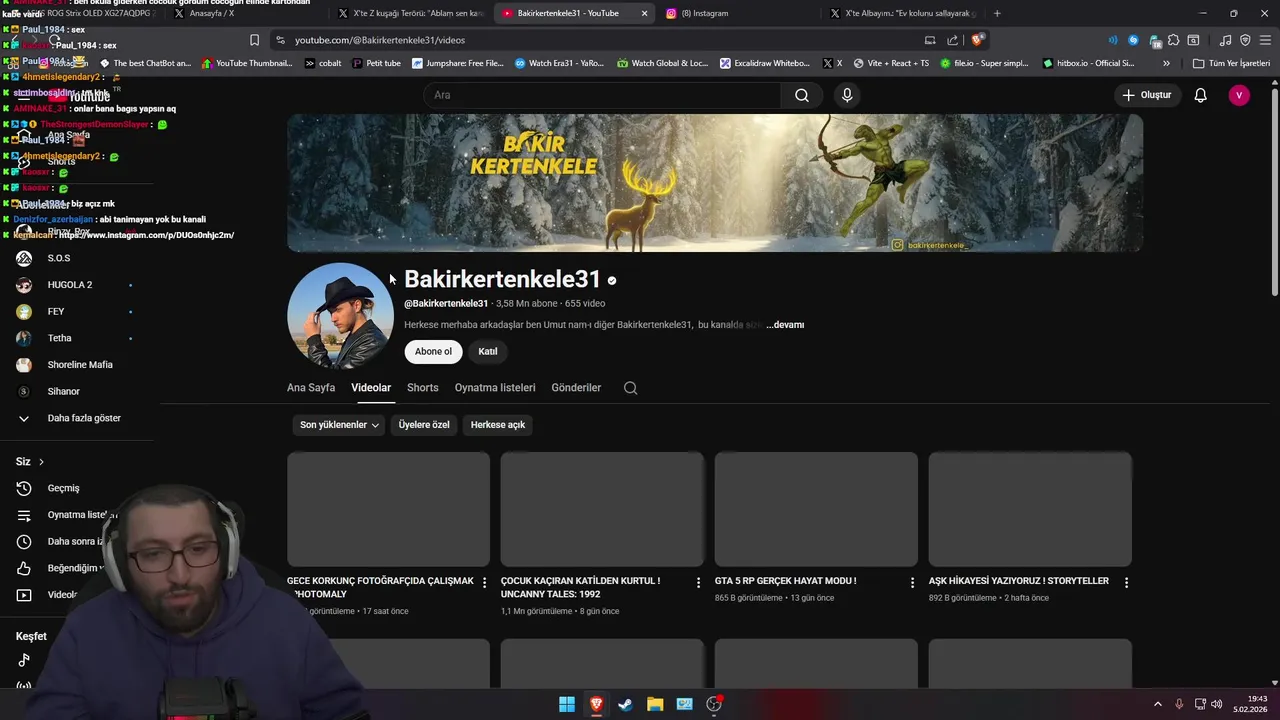Search within channel using magnifier icon
This screenshot has height=720, width=1280.
[x=630, y=388]
